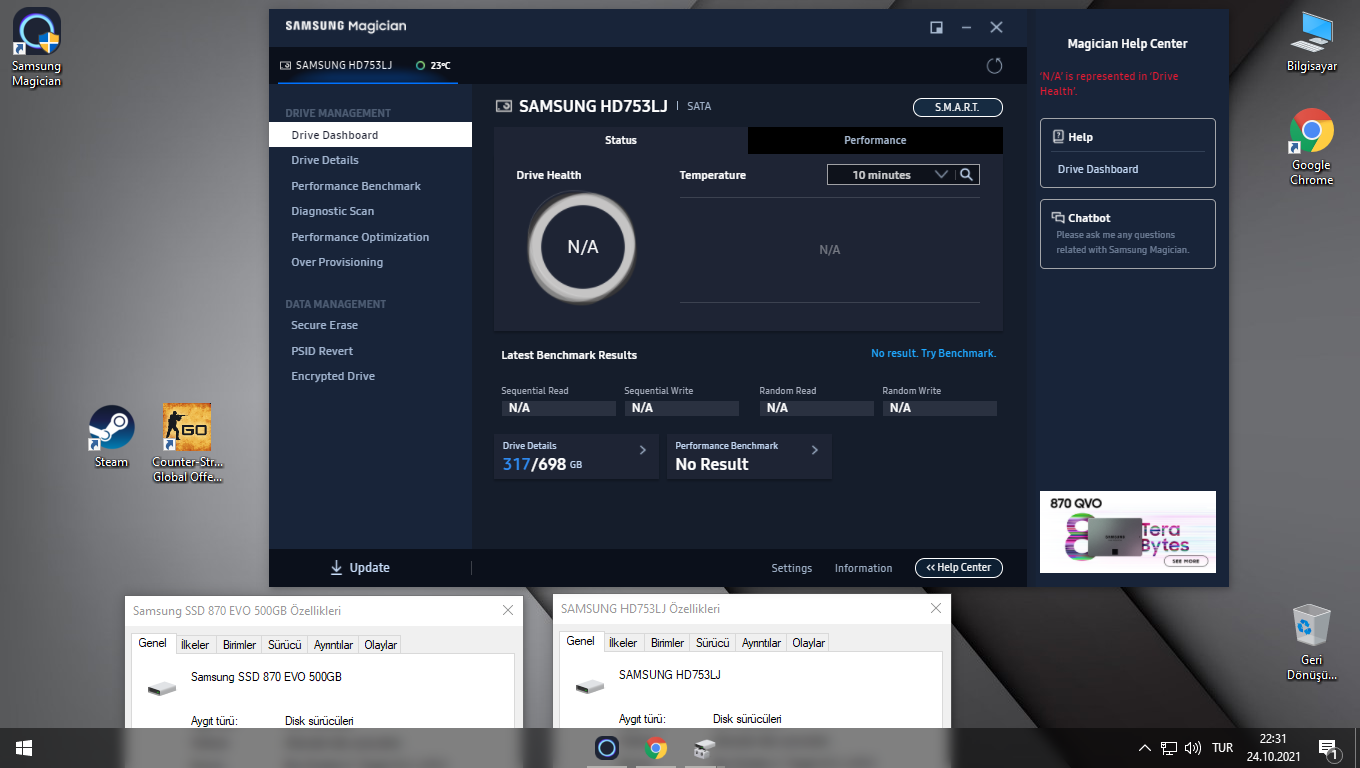Click the Drive Health N/A gauge
The image size is (1360, 768).
tap(582, 247)
